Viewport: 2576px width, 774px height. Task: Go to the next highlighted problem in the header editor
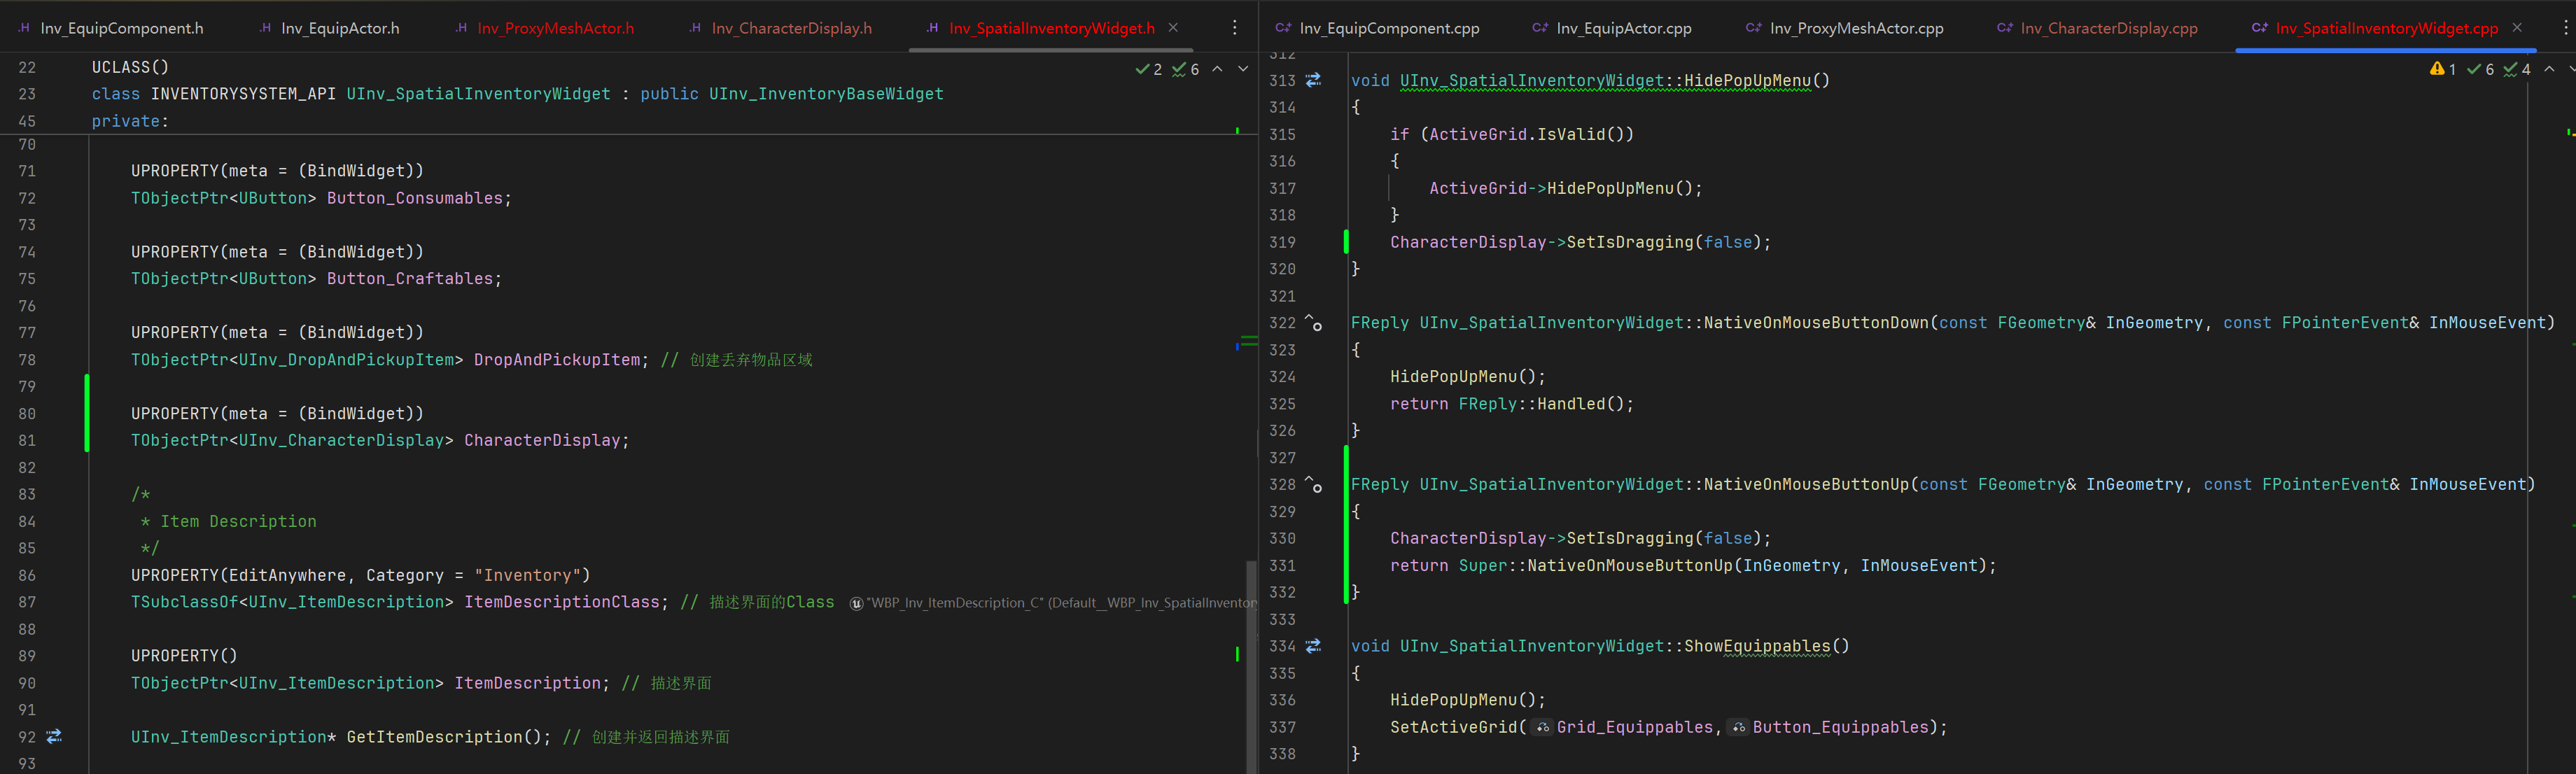[1243, 69]
